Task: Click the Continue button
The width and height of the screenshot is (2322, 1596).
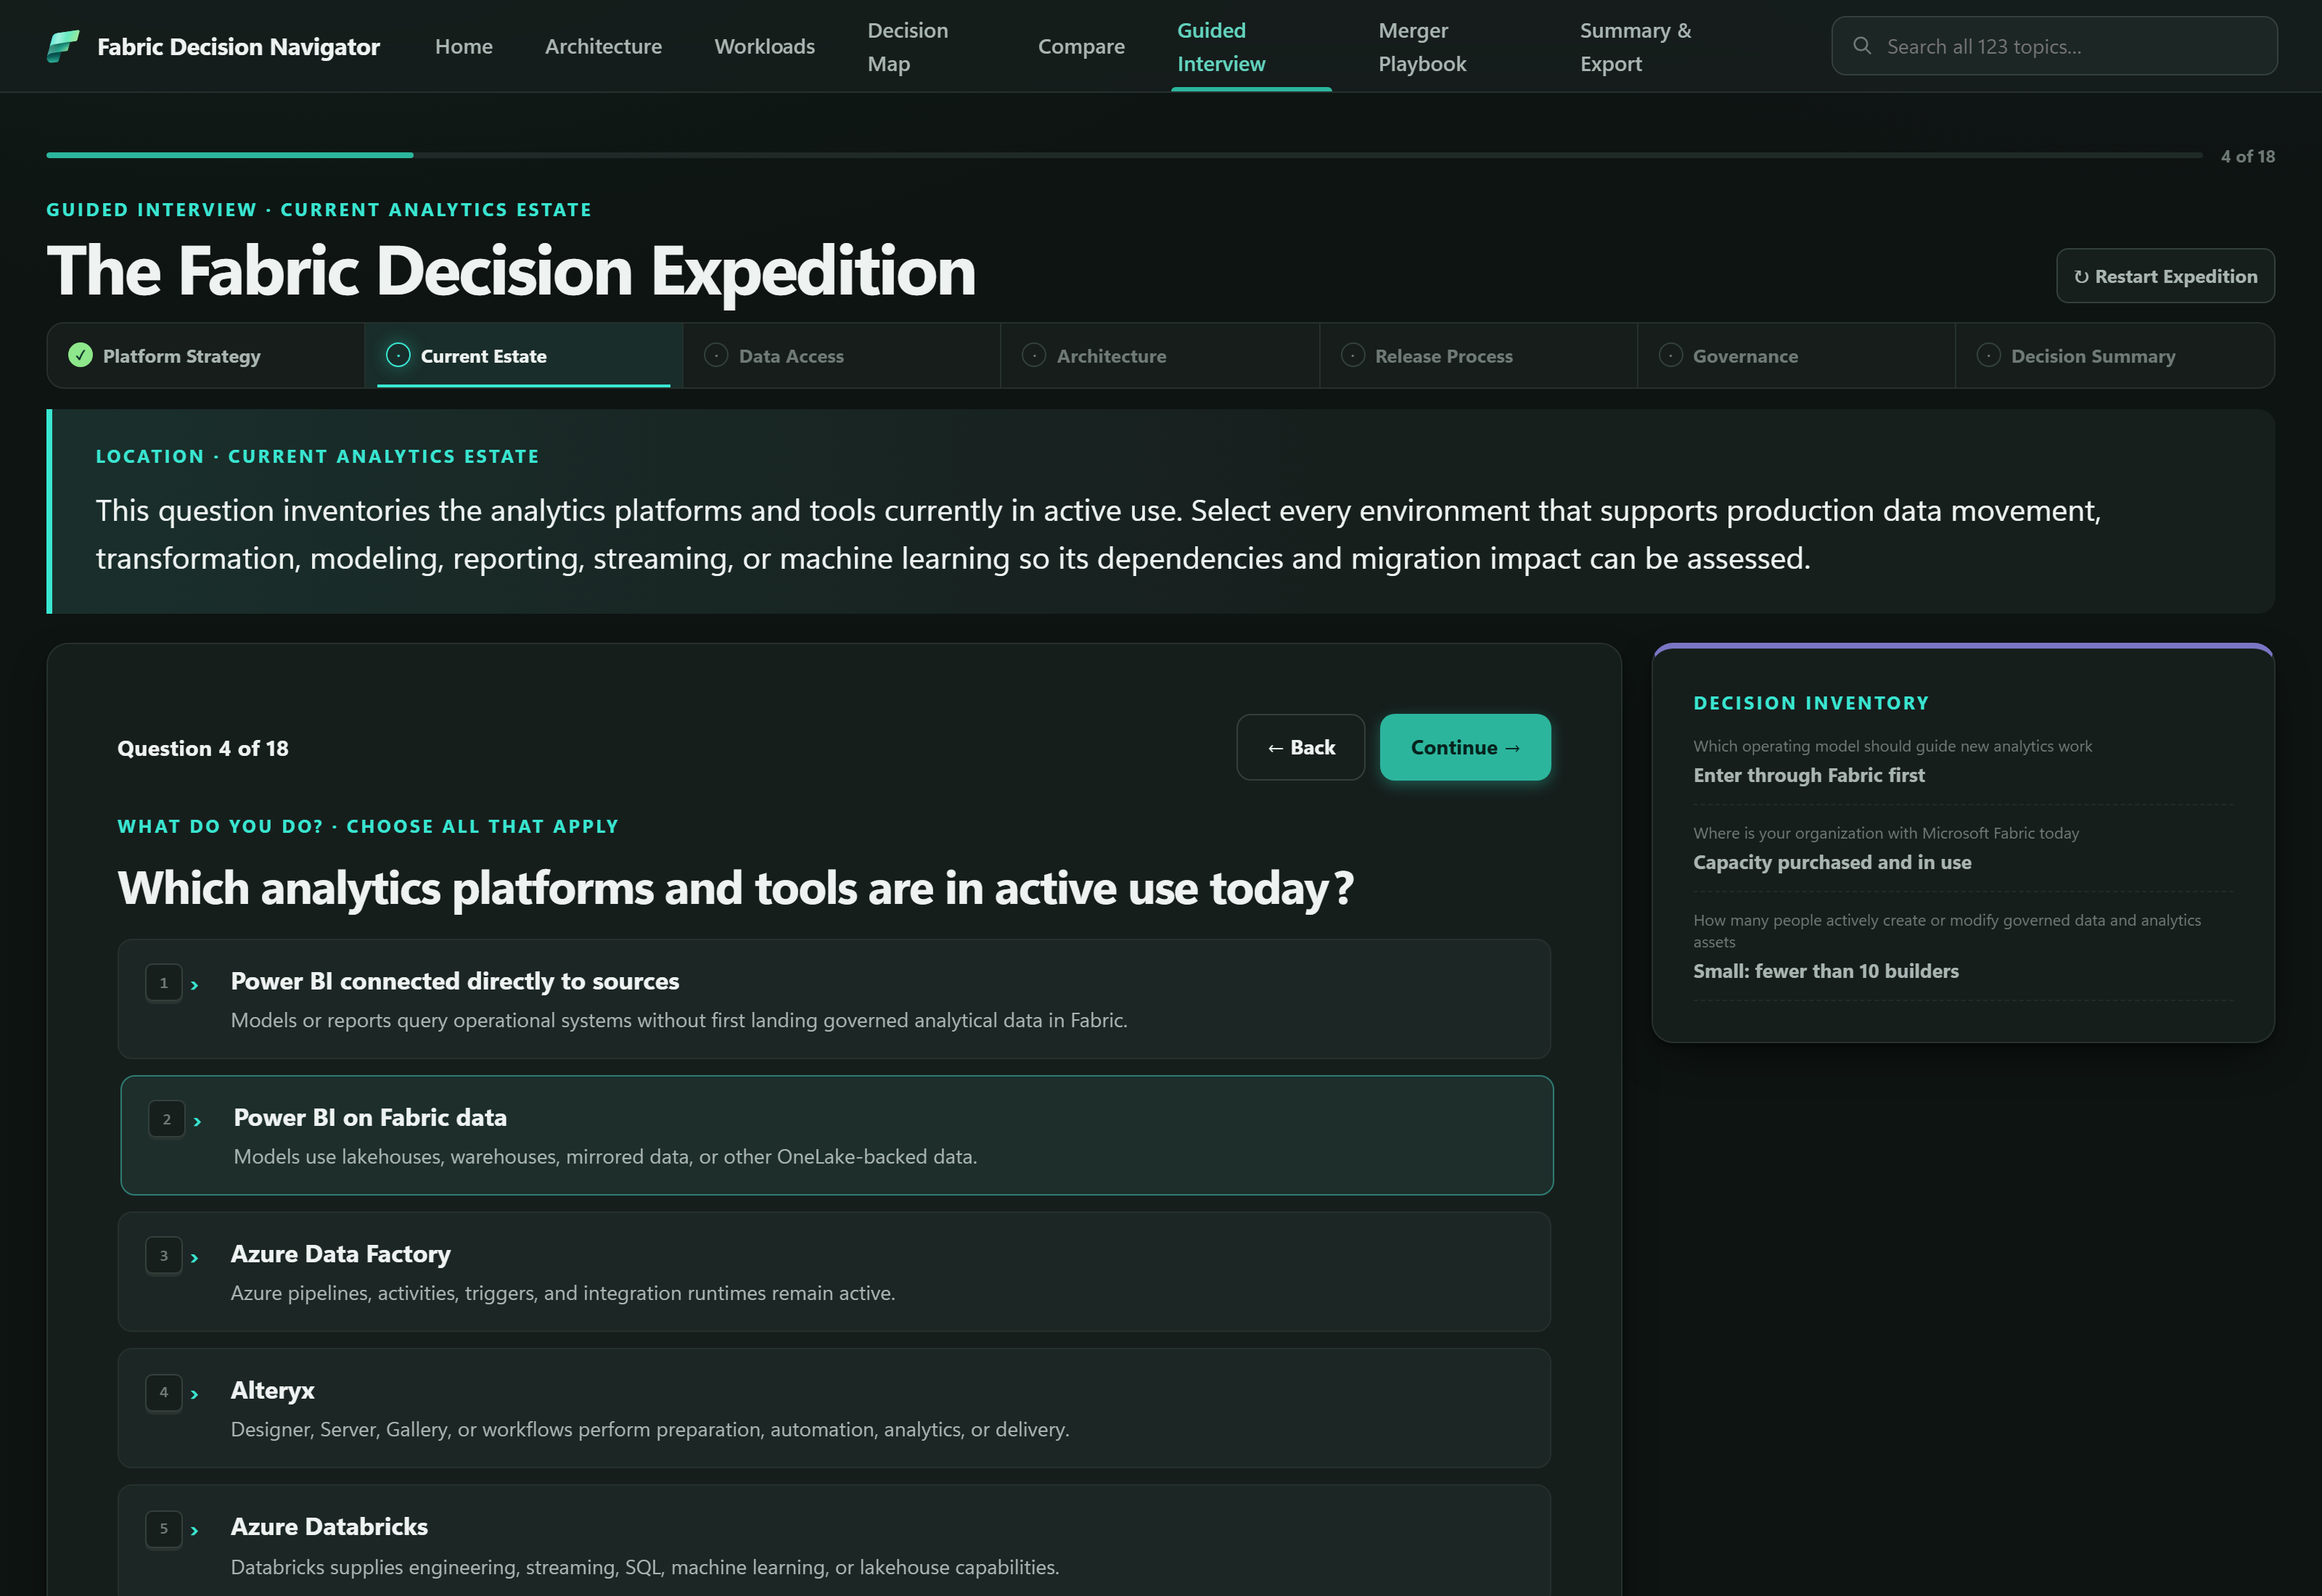Action: [1465, 747]
